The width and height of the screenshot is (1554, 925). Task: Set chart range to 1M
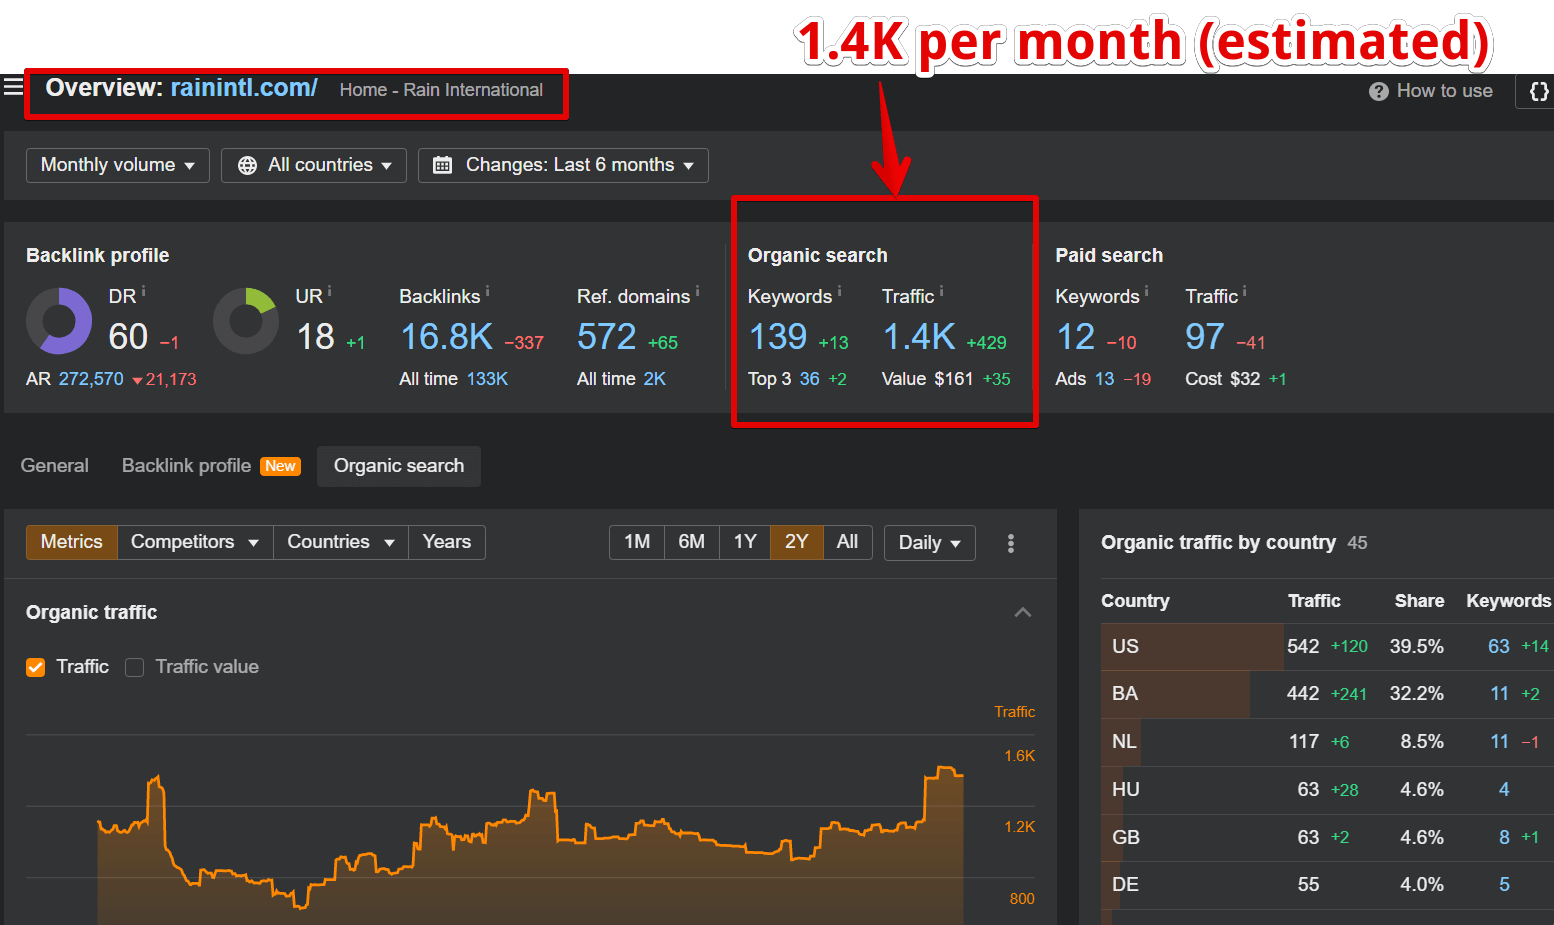(x=637, y=542)
